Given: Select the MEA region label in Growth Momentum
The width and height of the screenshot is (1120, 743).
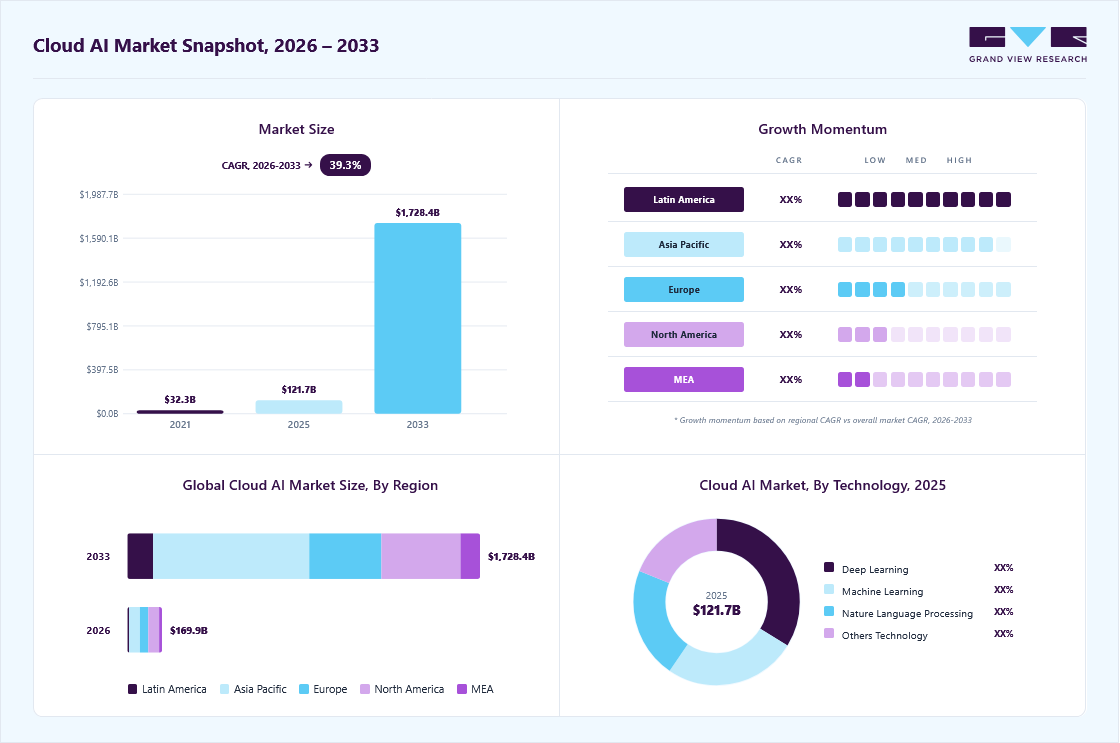Looking at the screenshot, I should pos(684,379).
